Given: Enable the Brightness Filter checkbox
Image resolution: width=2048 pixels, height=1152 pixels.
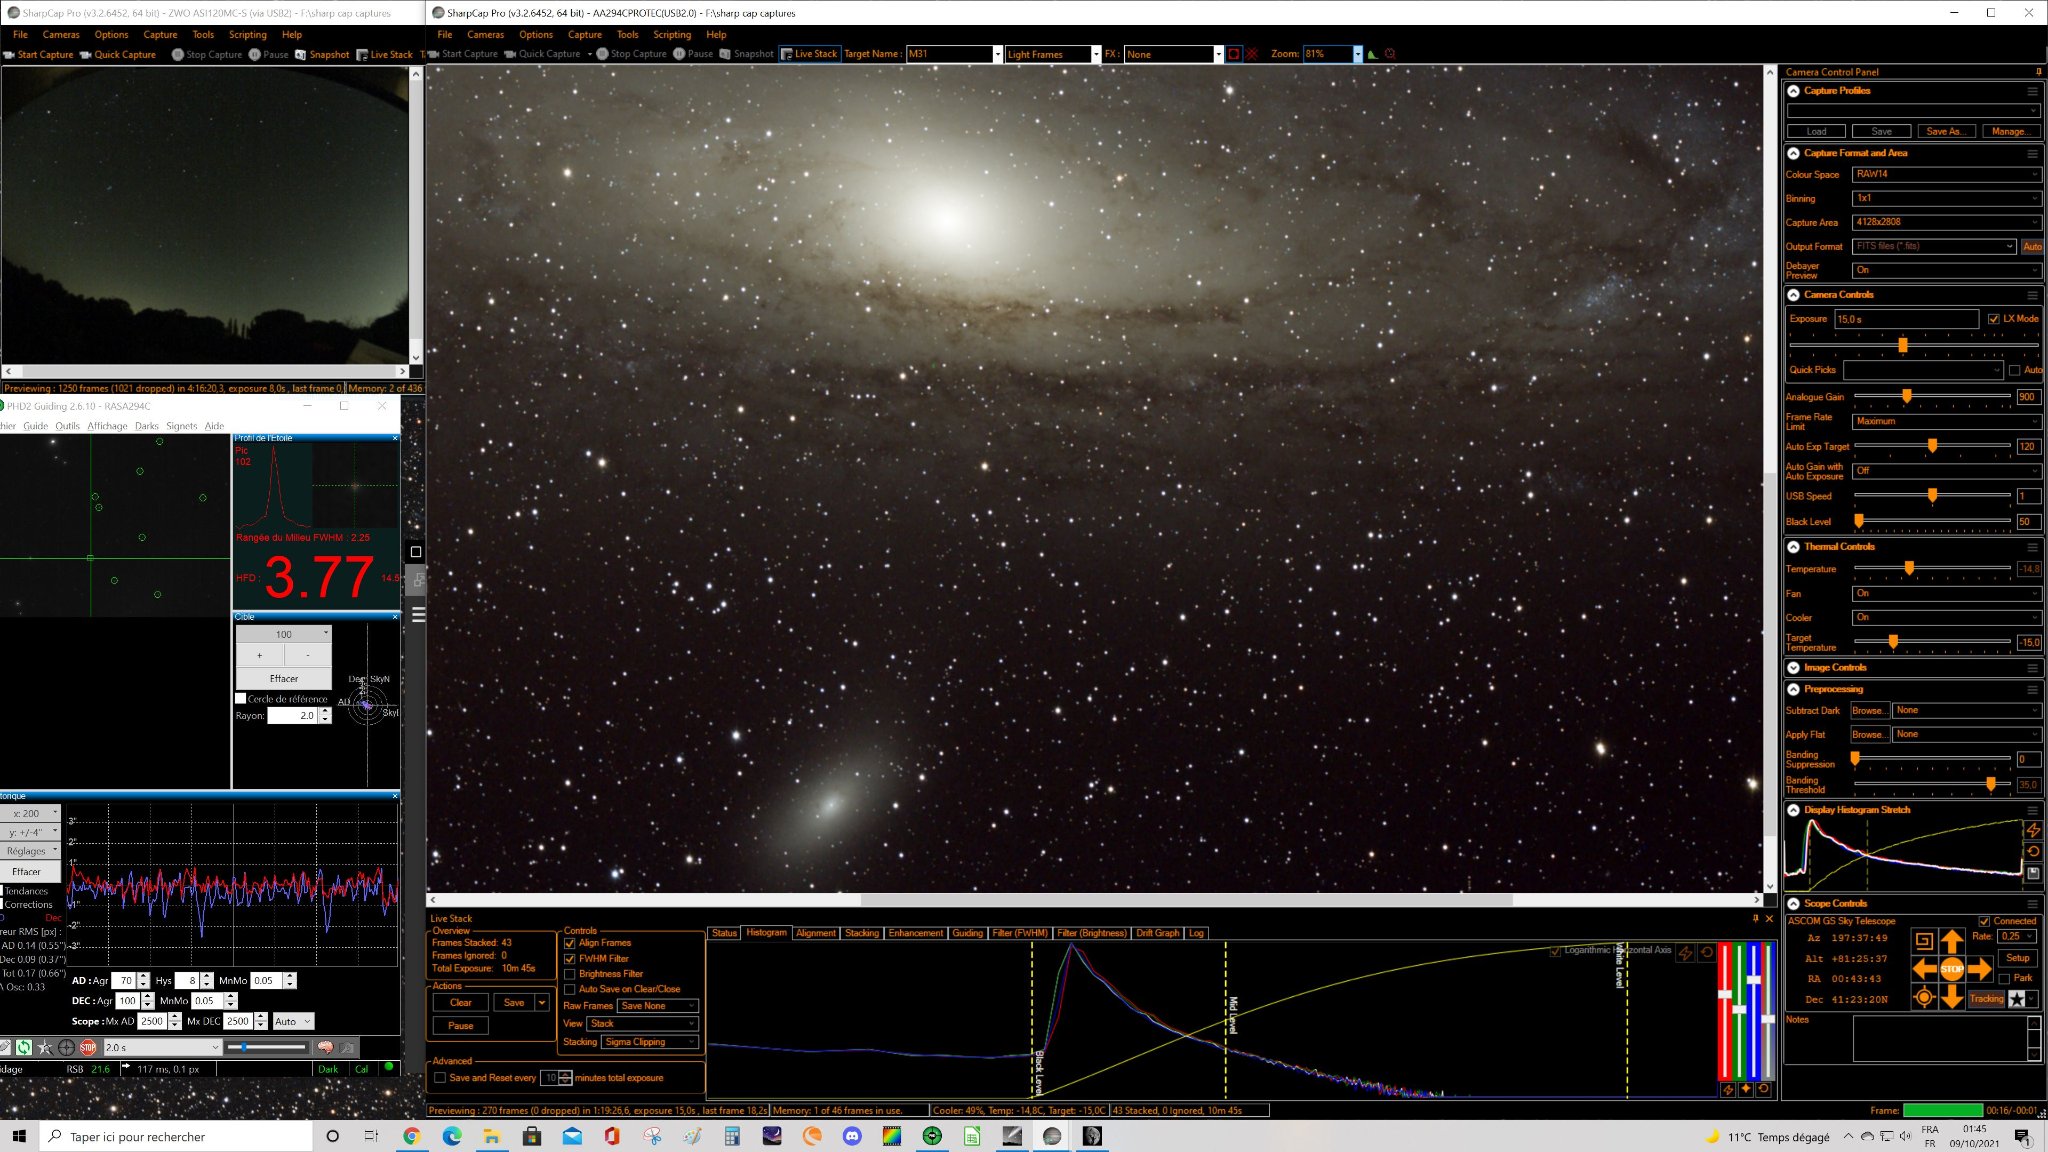Looking at the screenshot, I should (570, 974).
